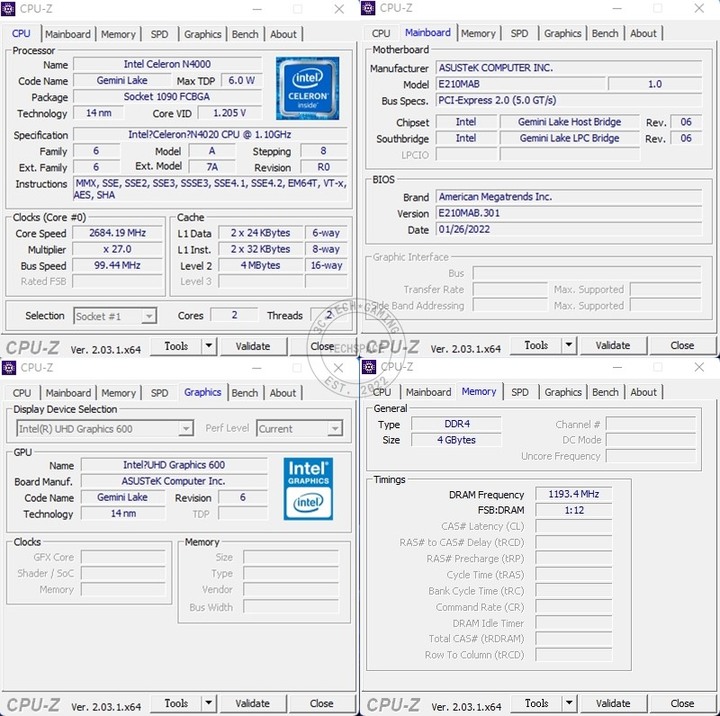
Task: Click the Gemini Lake Host Bridge field
Action: (x=570, y=122)
